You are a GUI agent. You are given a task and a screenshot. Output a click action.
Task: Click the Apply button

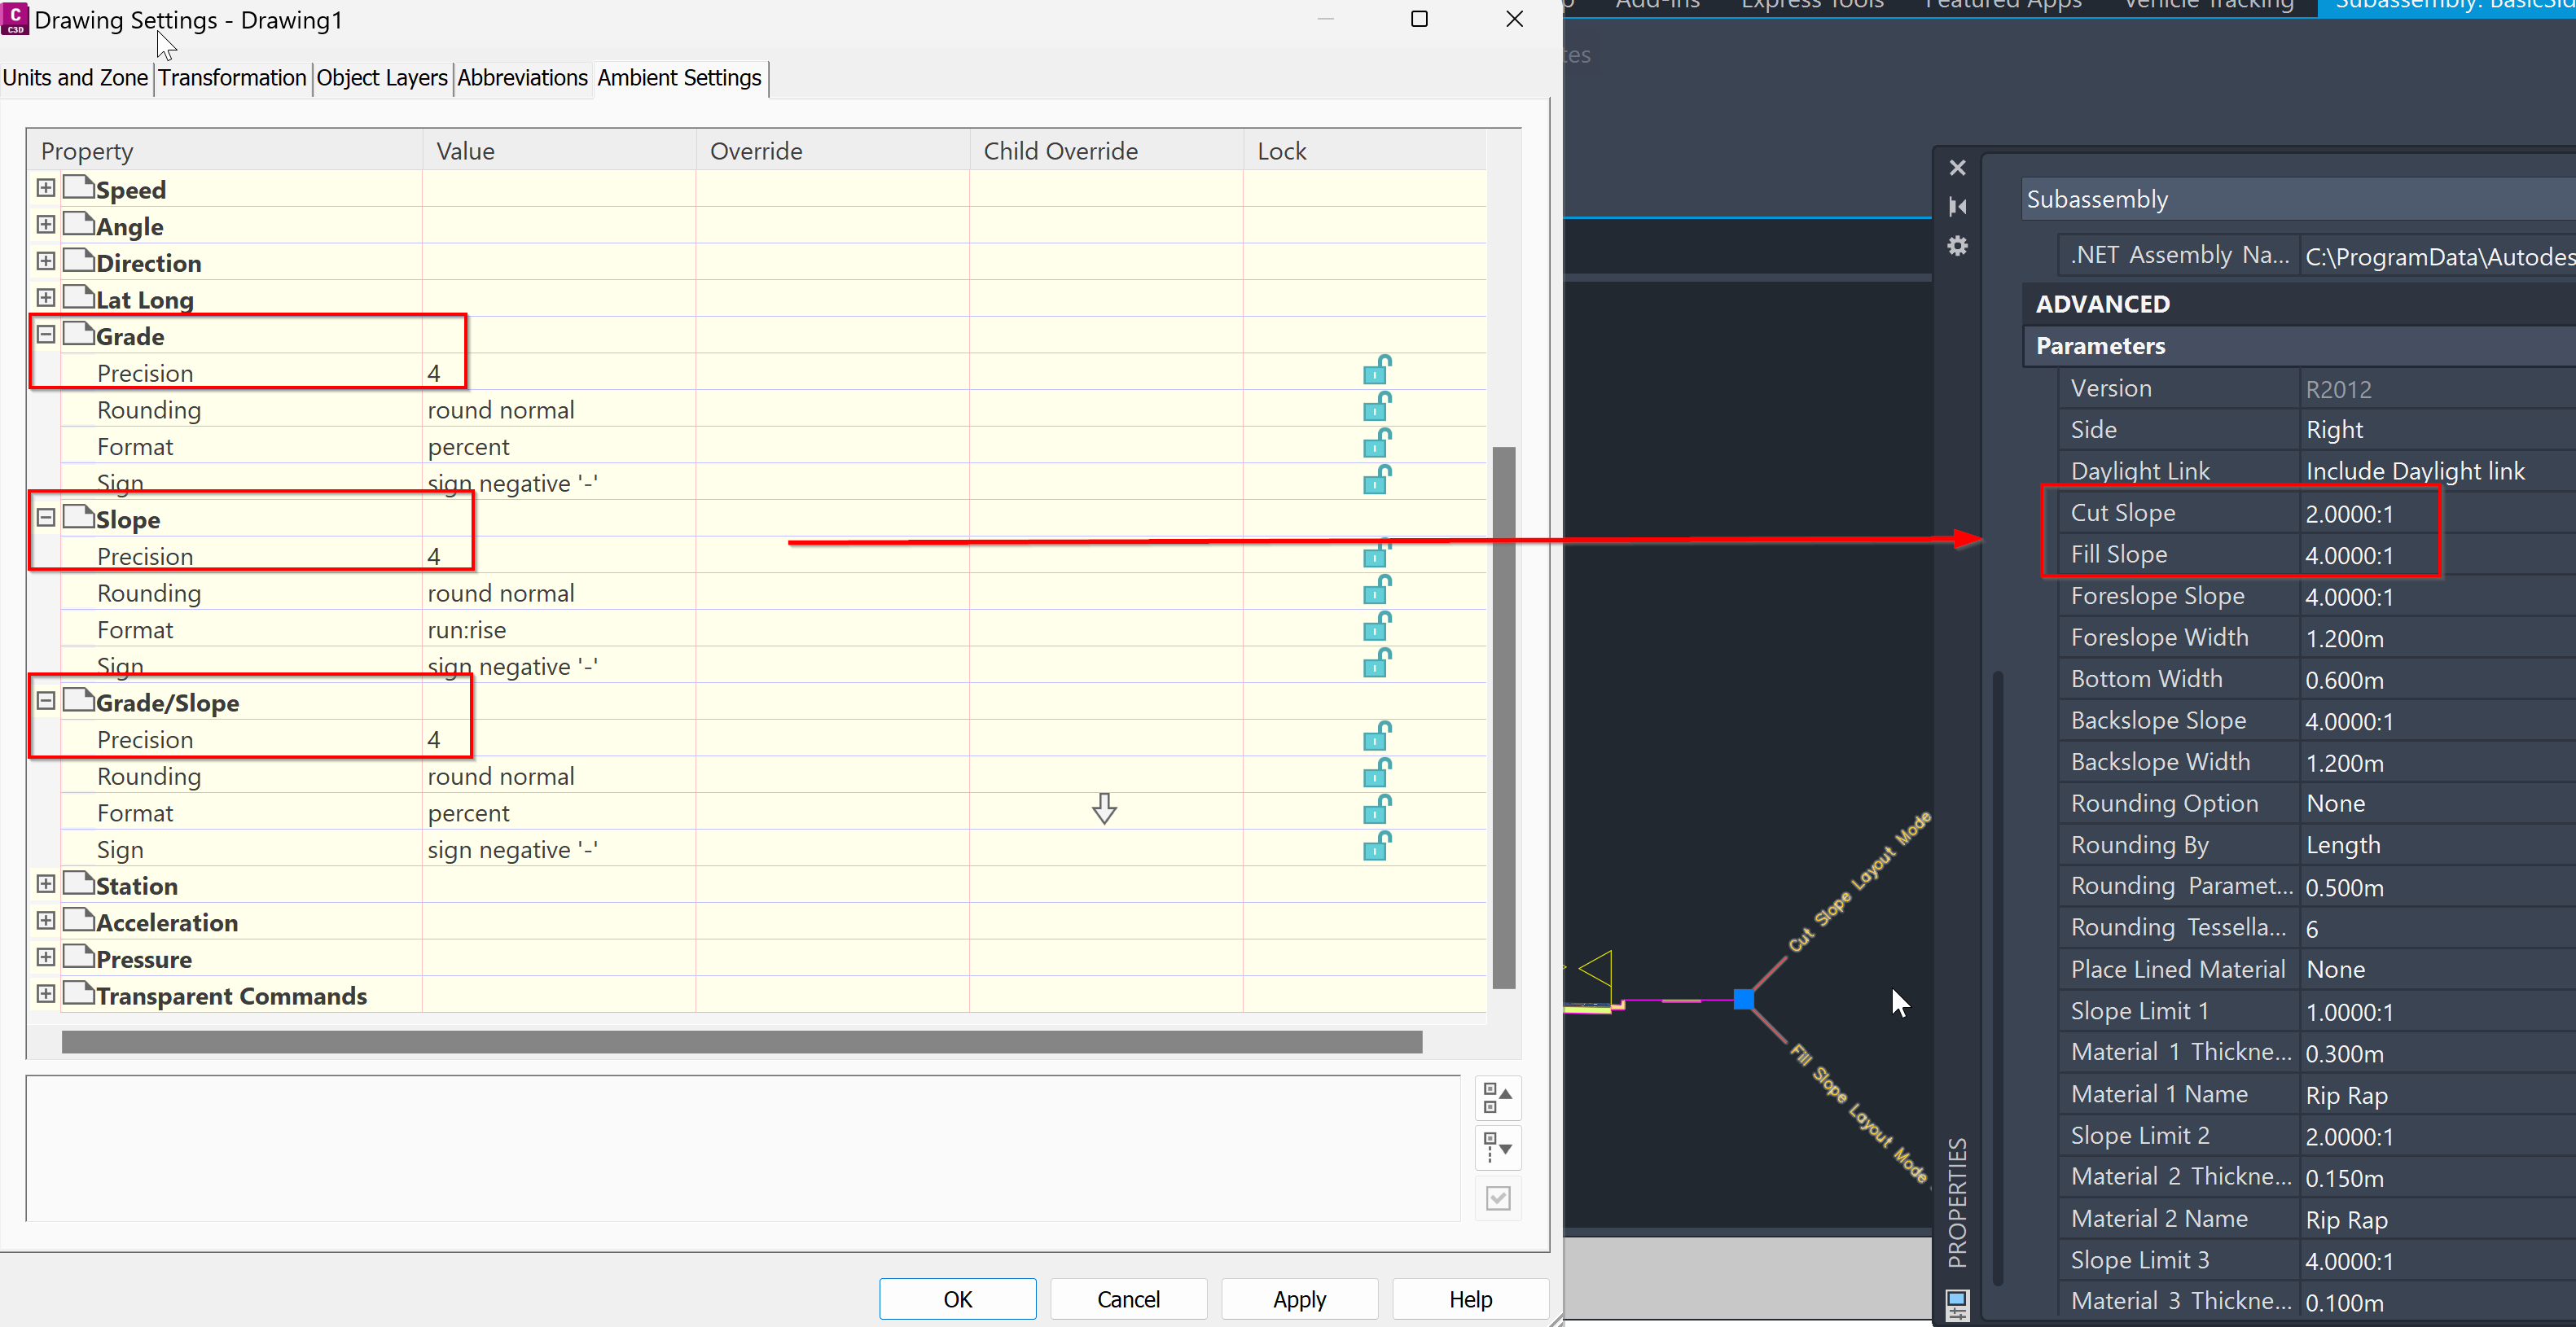1299,1298
